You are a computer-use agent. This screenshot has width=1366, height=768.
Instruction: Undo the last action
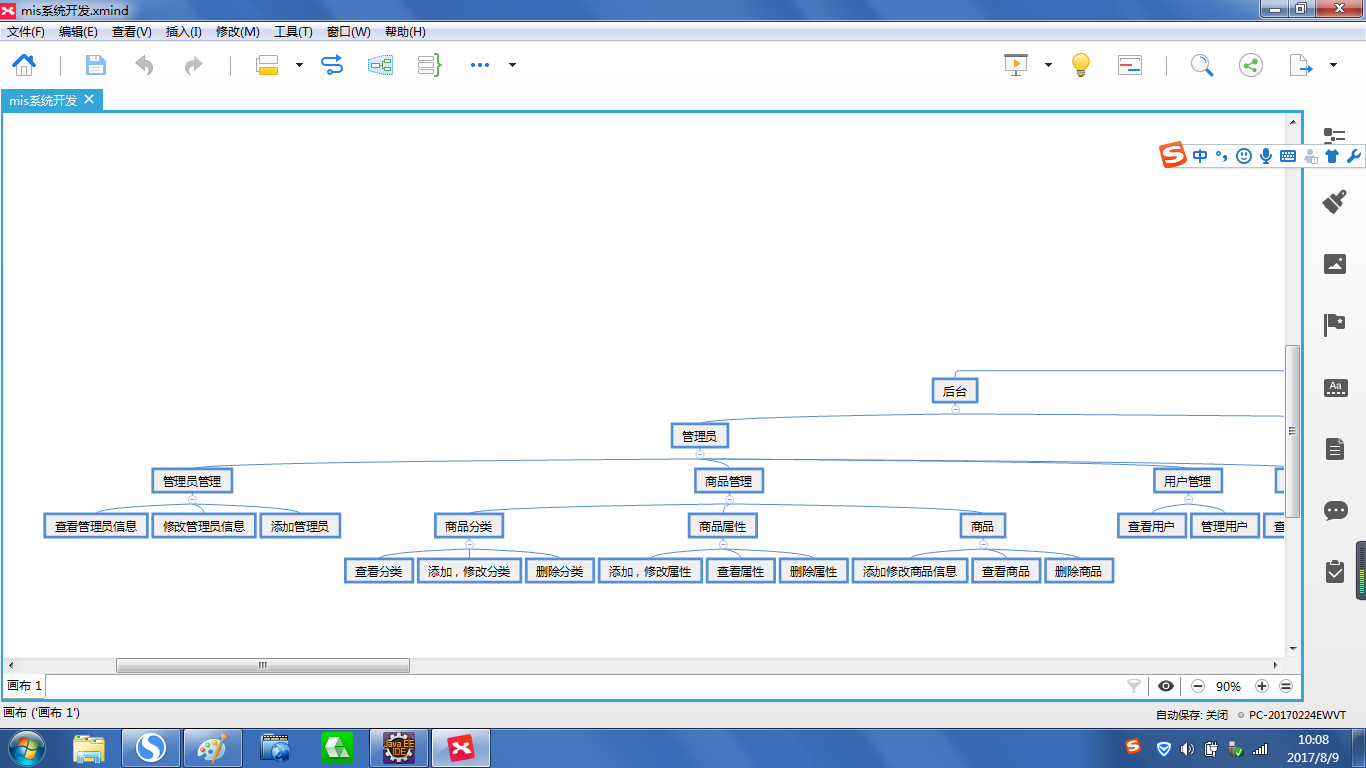(x=145, y=65)
